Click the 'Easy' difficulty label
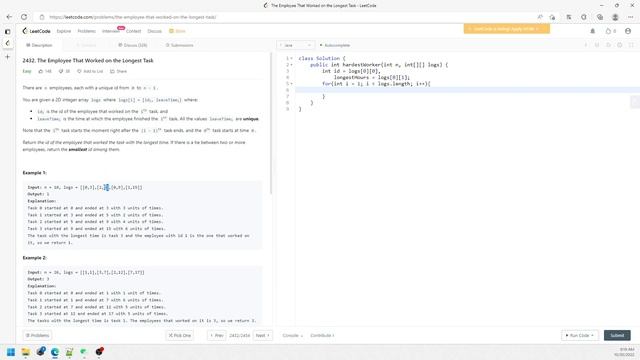Screen dimensions: 640x360 click(x=27, y=71)
